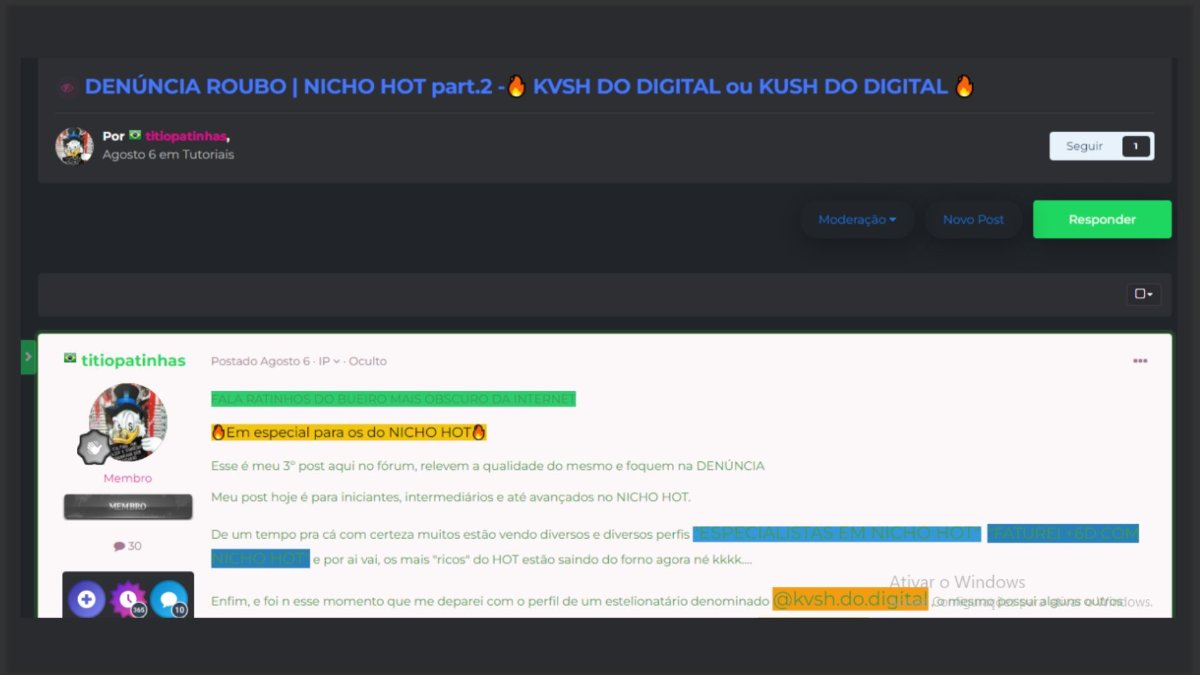Click the purple clock 365 badge
The height and width of the screenshot is (675, 1200).
128,599
